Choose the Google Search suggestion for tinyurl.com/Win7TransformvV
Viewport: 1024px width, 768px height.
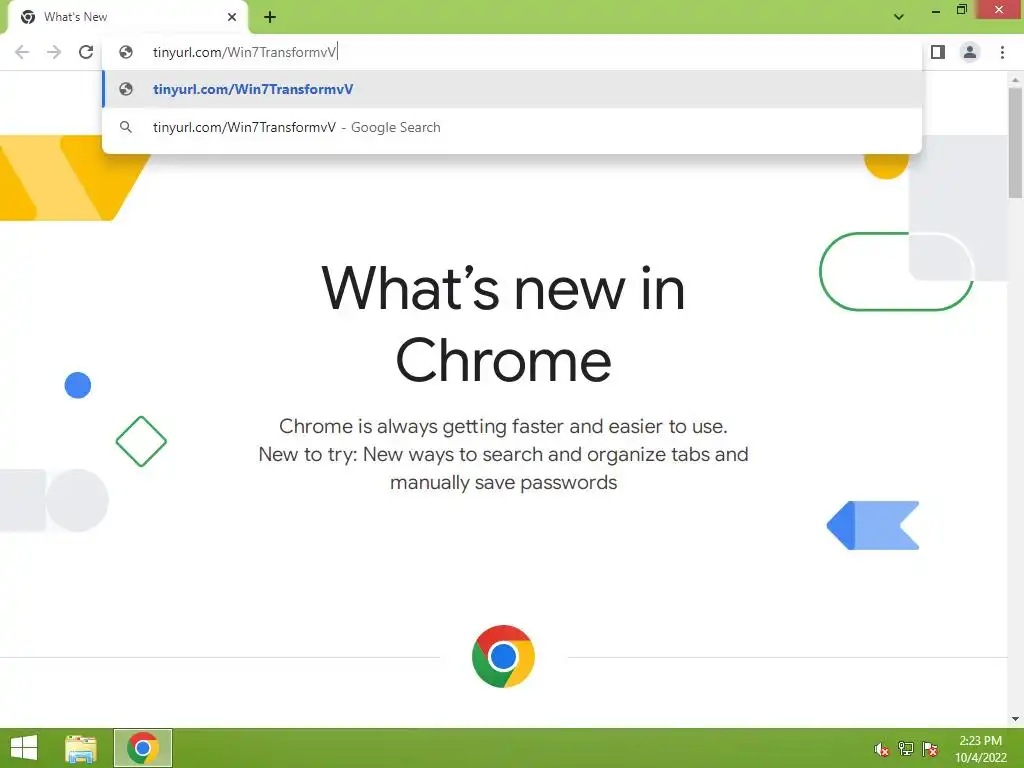tap(512, 127)
